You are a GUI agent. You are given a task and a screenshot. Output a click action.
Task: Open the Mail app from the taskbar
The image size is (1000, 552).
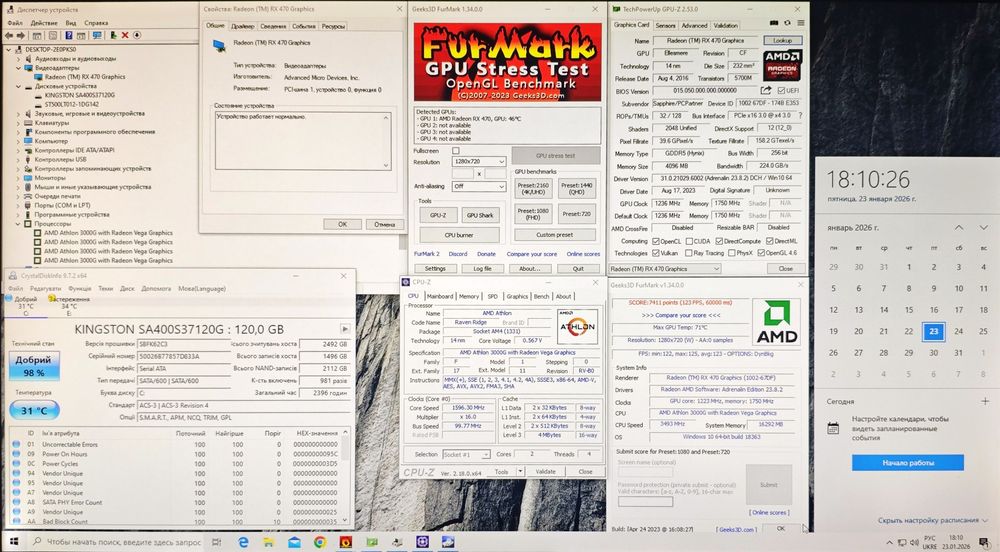coord(294,542)
